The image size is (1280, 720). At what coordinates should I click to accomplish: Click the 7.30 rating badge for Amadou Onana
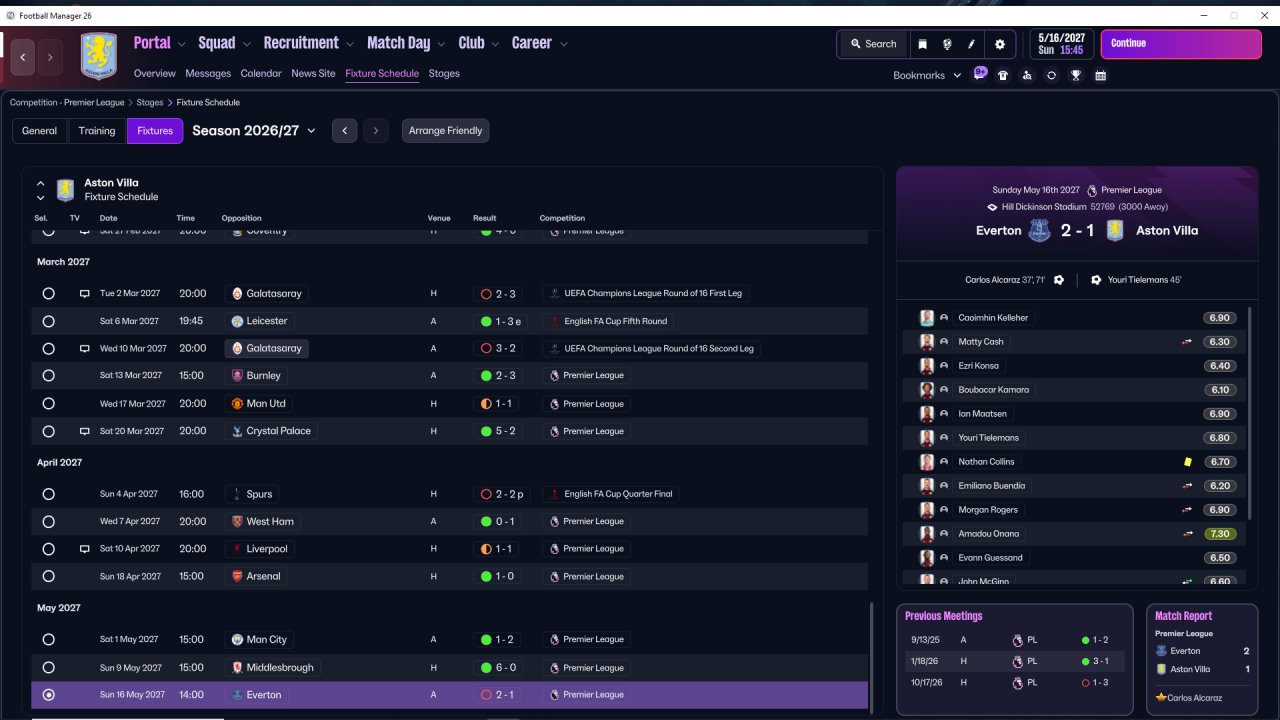point(1220,534)
